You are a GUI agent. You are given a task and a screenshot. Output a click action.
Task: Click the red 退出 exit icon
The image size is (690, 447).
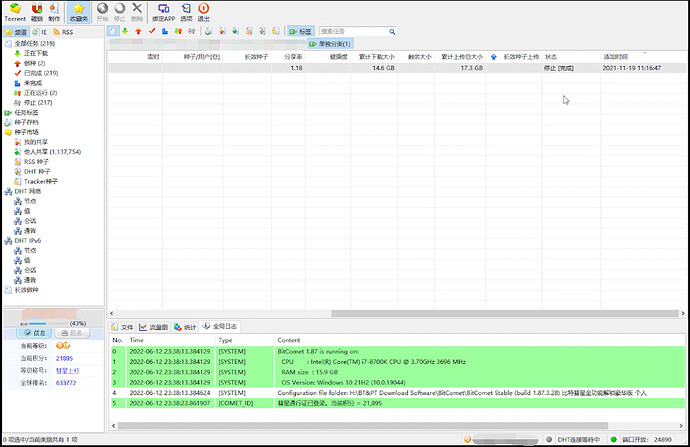pos(204,11)
